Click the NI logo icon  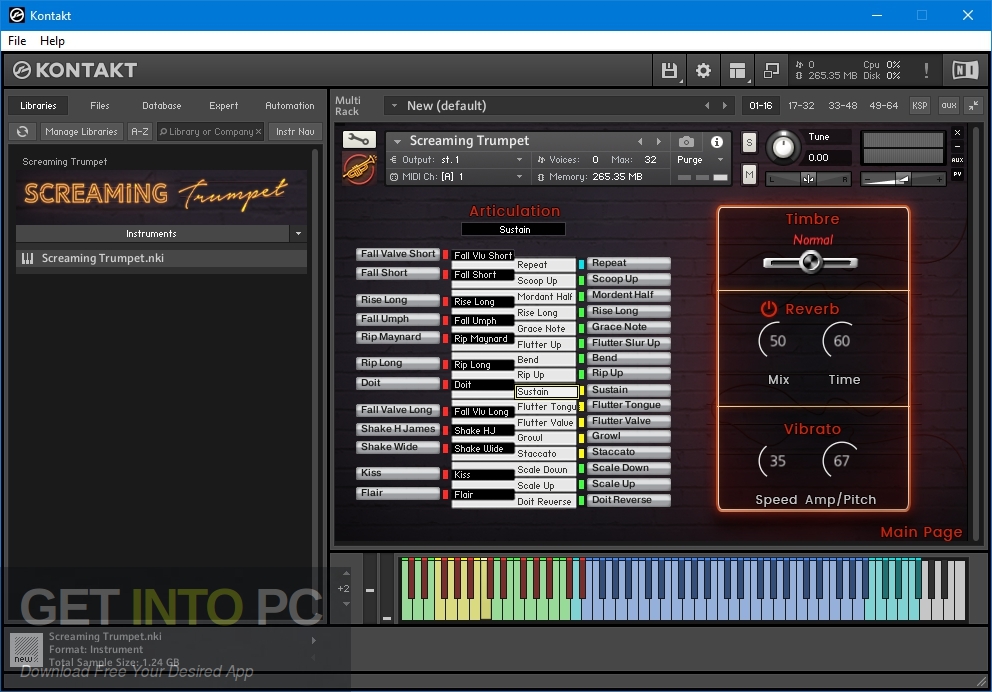pyautogui.click(x=965, y=70)
